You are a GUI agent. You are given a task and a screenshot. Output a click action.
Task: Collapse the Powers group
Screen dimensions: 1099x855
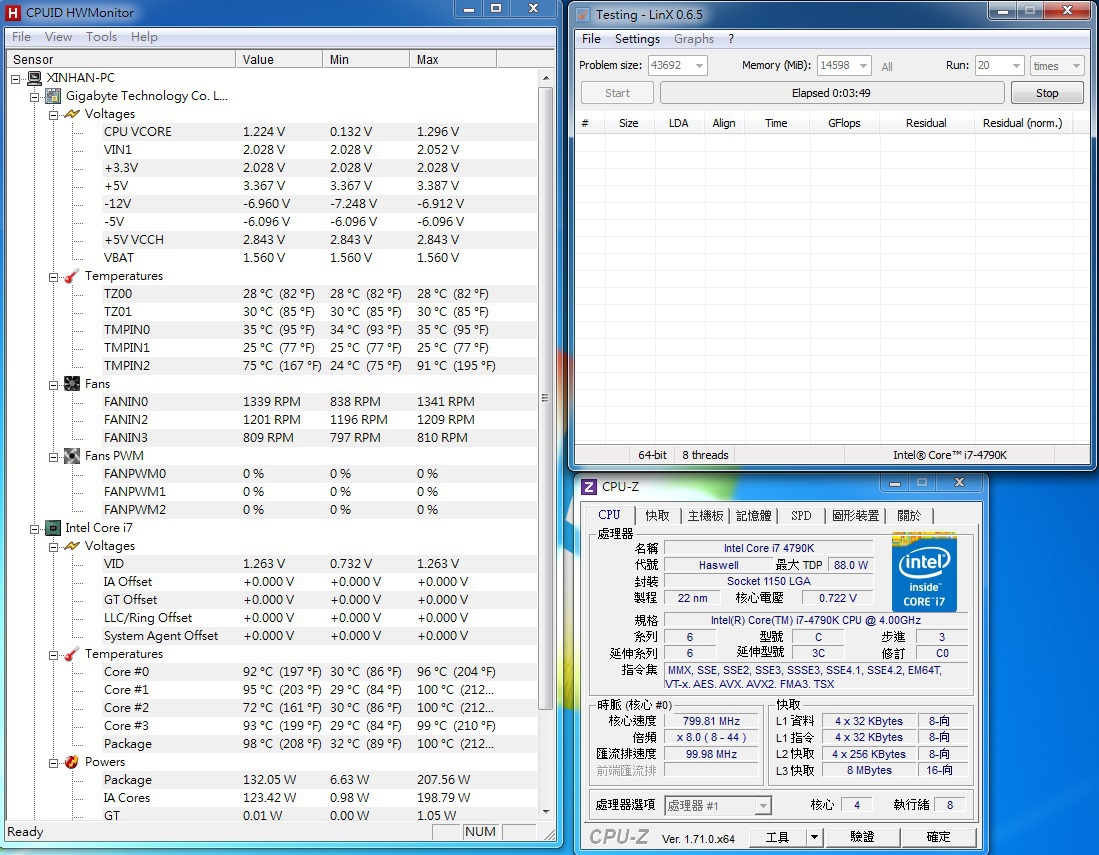(53, 763)
